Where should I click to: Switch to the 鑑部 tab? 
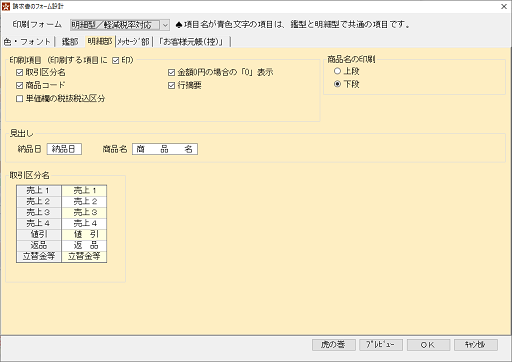coord(70,42)
